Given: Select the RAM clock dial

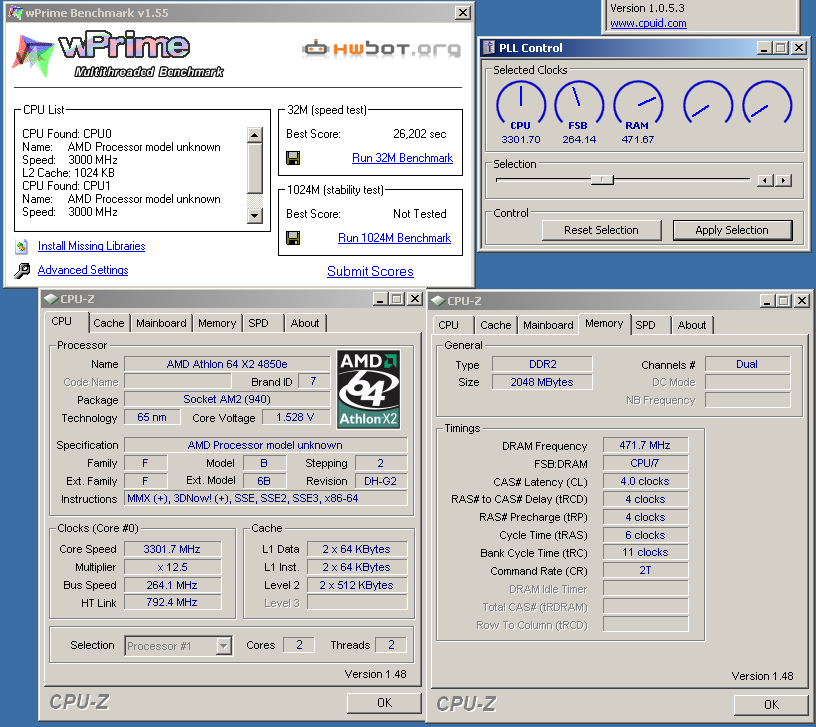Looking at the screenshot, I should pyautogui.click(x=638, y=106).
